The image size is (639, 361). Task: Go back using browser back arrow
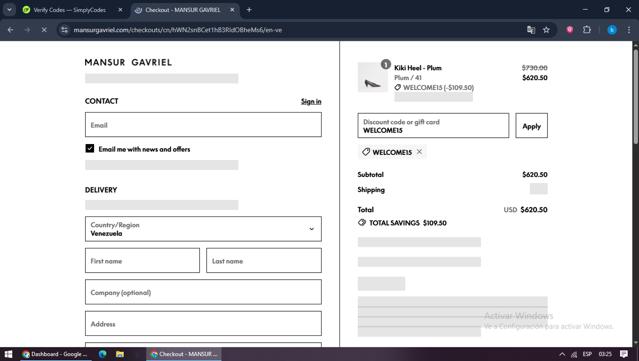[11, 30]
